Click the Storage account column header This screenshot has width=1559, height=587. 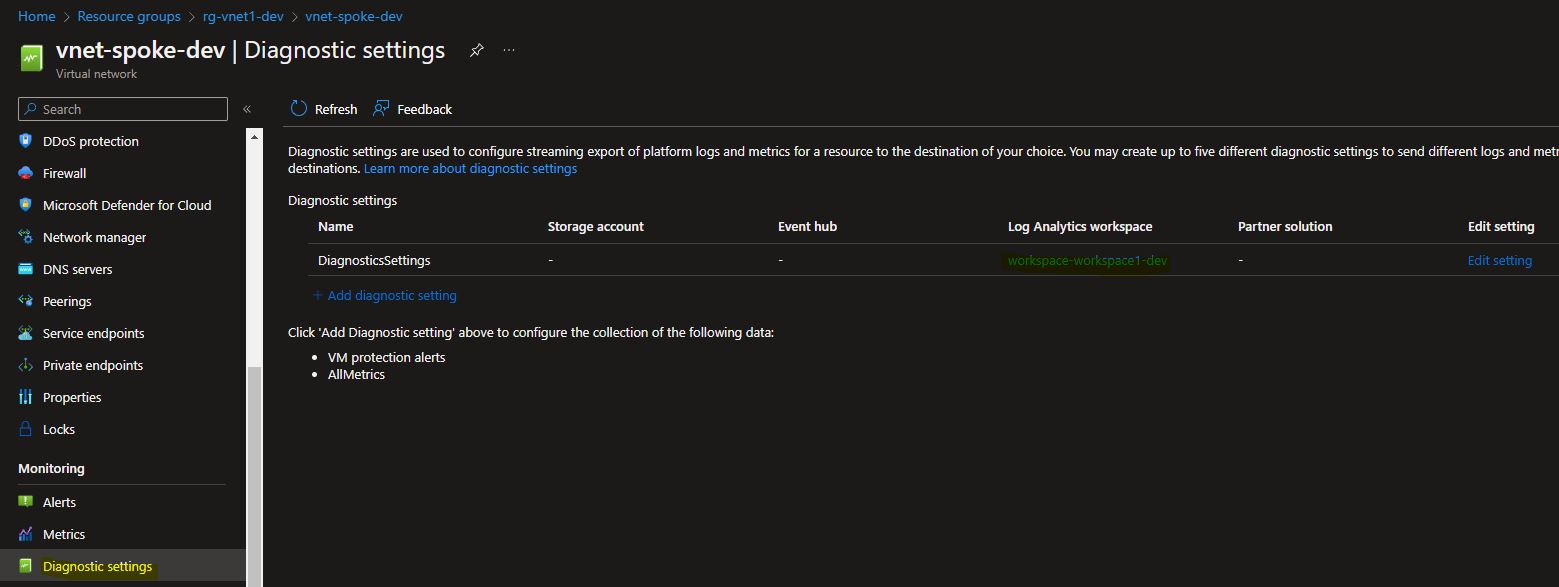pos(596,226)
